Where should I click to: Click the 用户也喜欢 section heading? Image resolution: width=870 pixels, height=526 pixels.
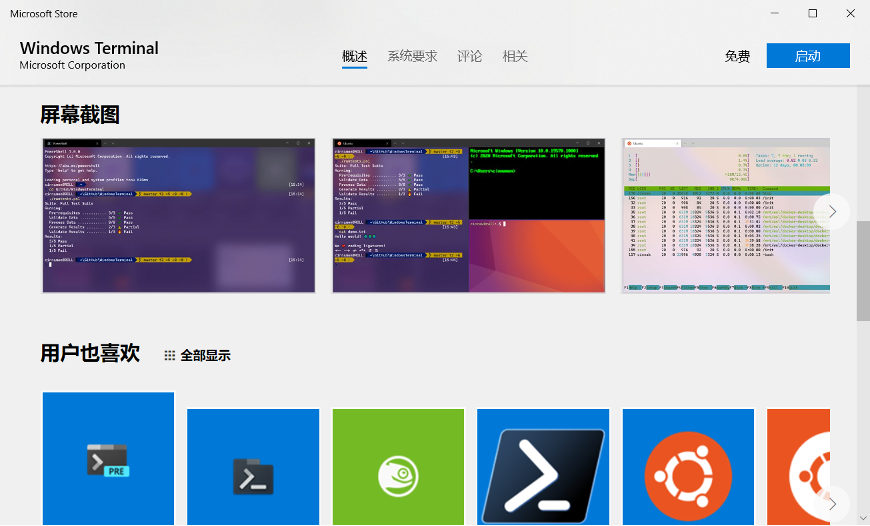(90, 353)
